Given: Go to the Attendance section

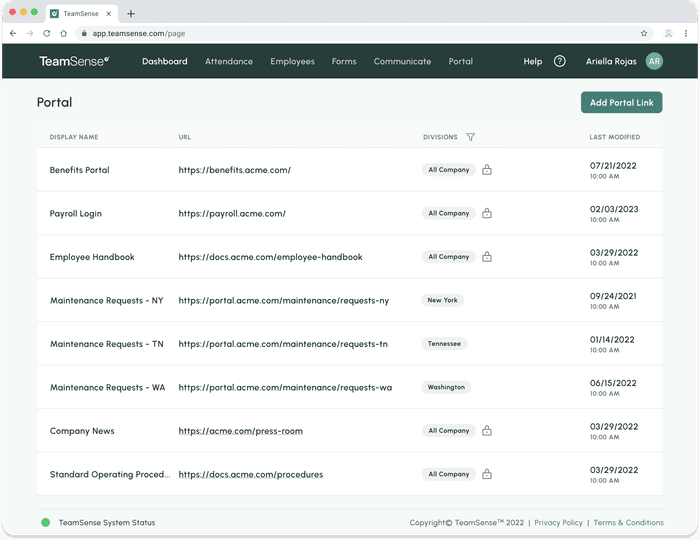Looking at the screenshot, I should pyautogui.click(x=229, y=62).
